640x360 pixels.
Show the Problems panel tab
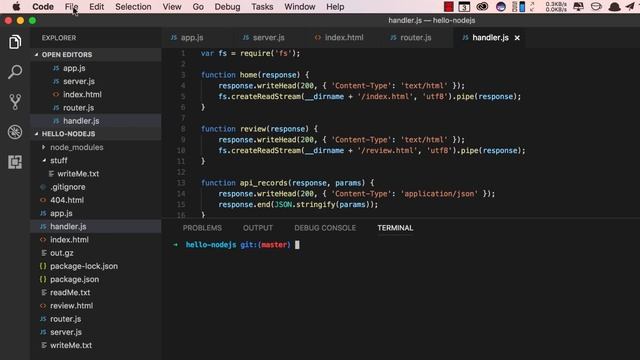[202, 228]
